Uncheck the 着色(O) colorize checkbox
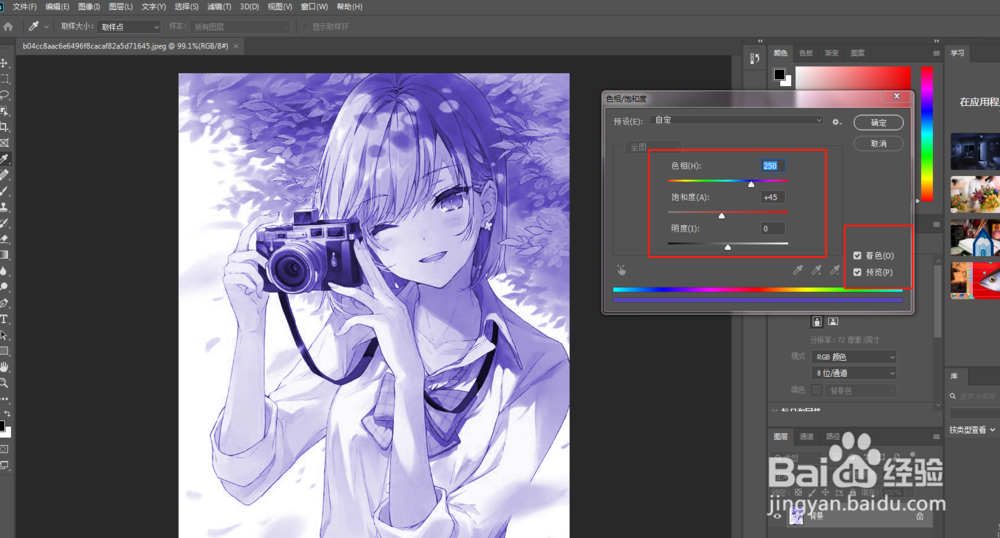The image size is (1000, 538). [857, 256]
